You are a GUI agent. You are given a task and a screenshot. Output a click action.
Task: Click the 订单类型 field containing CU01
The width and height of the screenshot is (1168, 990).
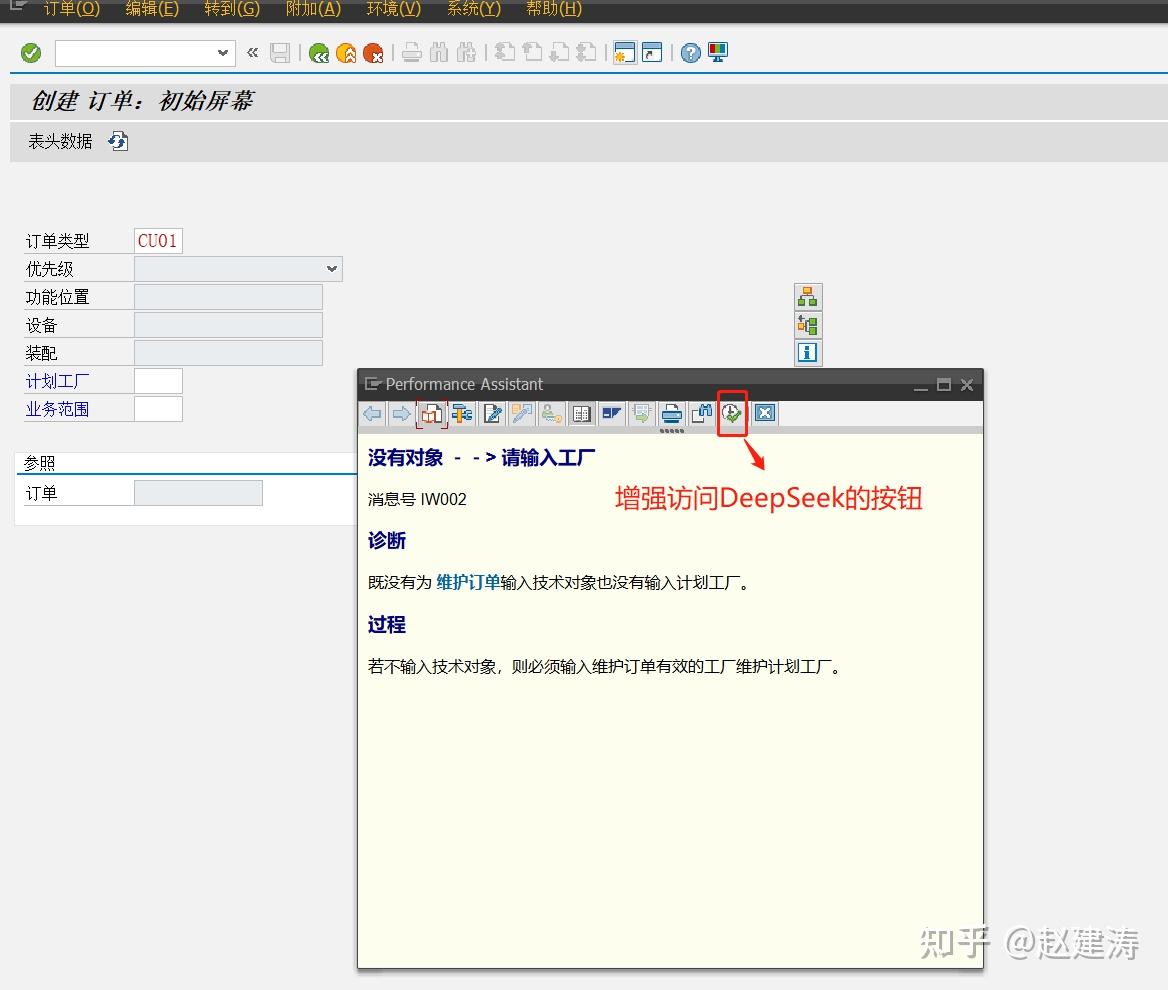click(x=158, y=240)
